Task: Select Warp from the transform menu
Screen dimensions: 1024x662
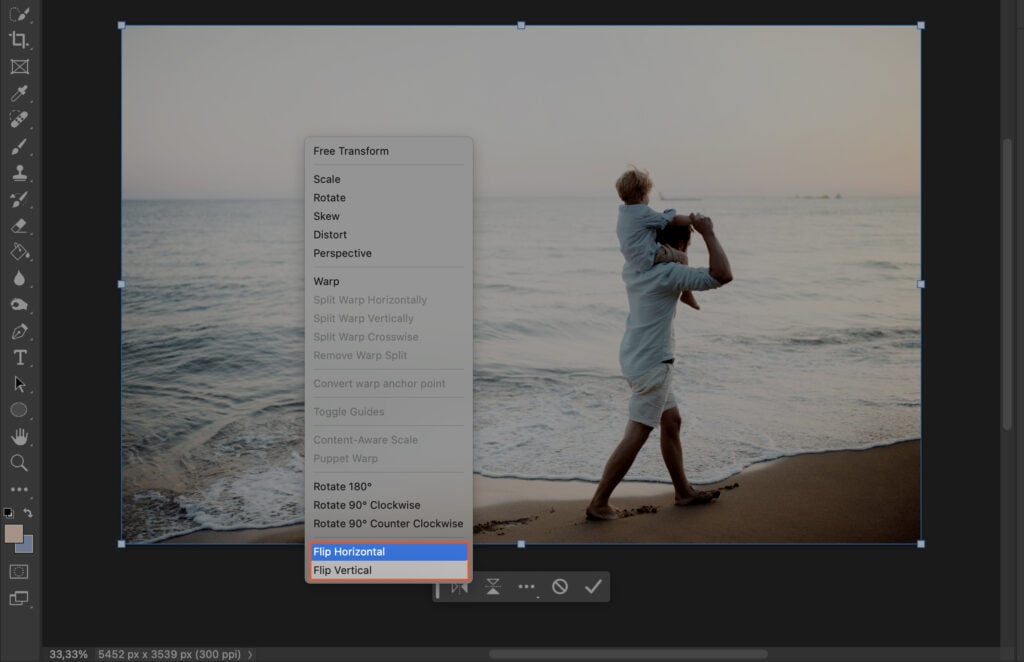Action: tap(326, 281)
